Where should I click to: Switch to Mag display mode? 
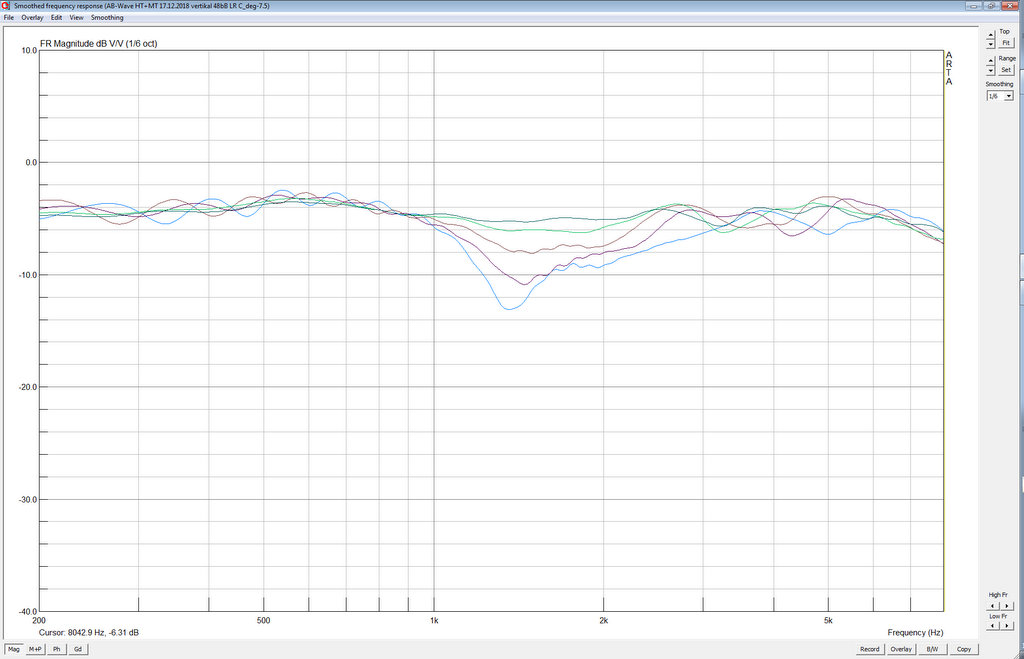pos(14,649)
